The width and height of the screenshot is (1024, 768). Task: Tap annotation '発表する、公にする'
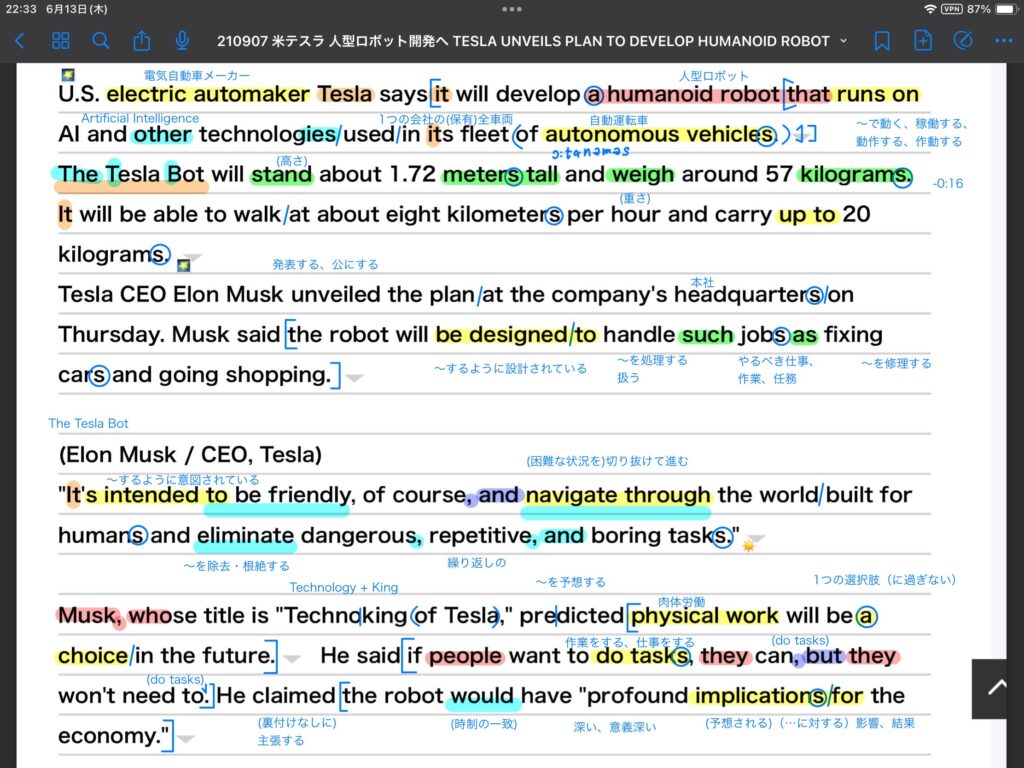325,264
